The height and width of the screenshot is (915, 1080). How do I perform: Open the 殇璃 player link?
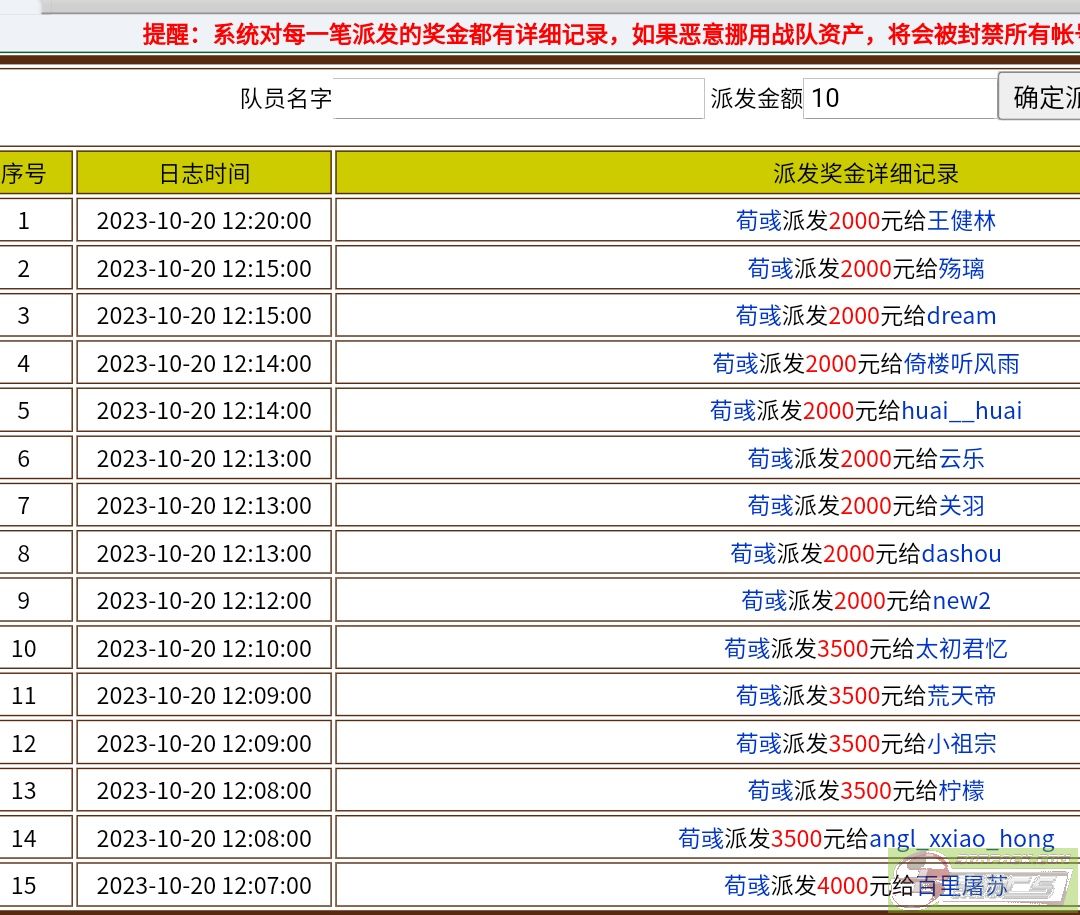pyautogui.click(x=961, y=268)
